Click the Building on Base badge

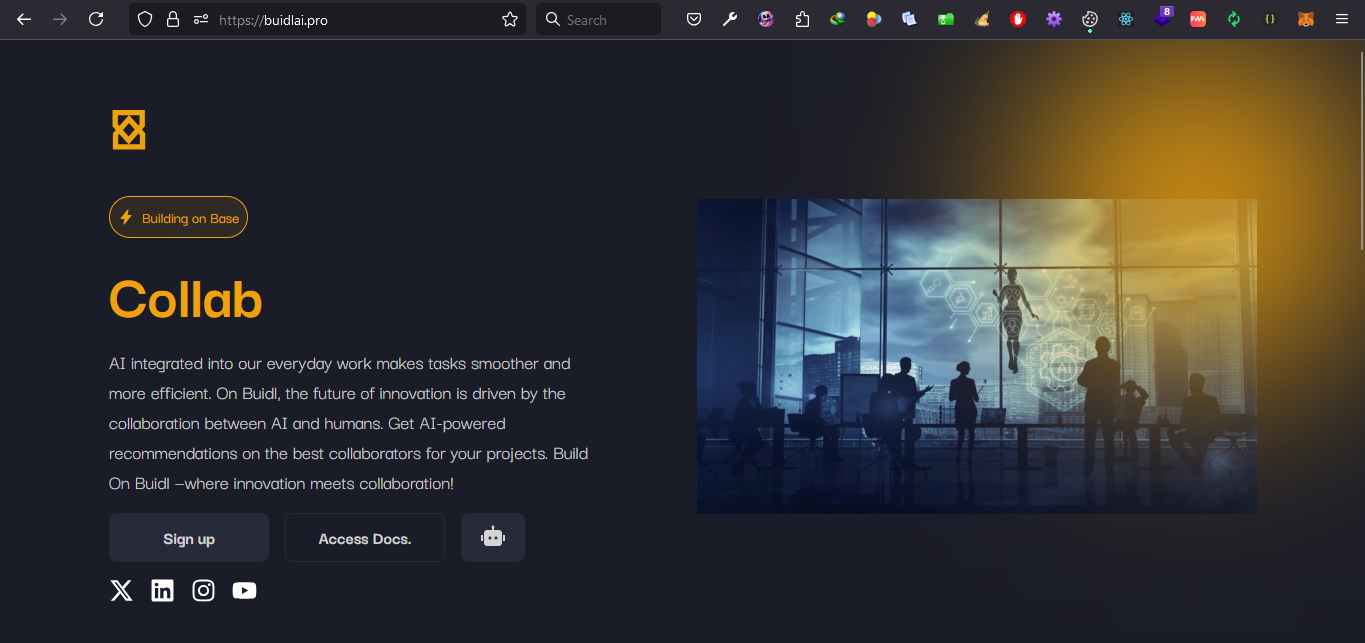[178, 218]
